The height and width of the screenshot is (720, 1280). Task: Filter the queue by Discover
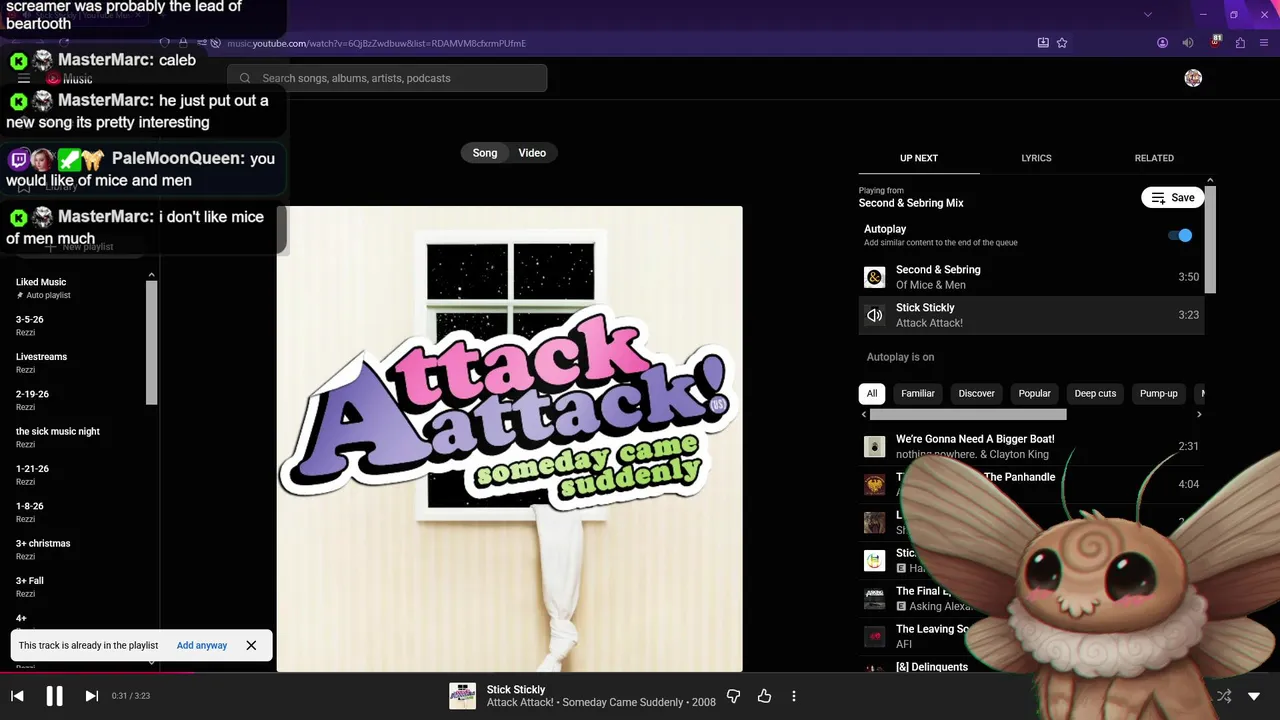coord(977,393)
